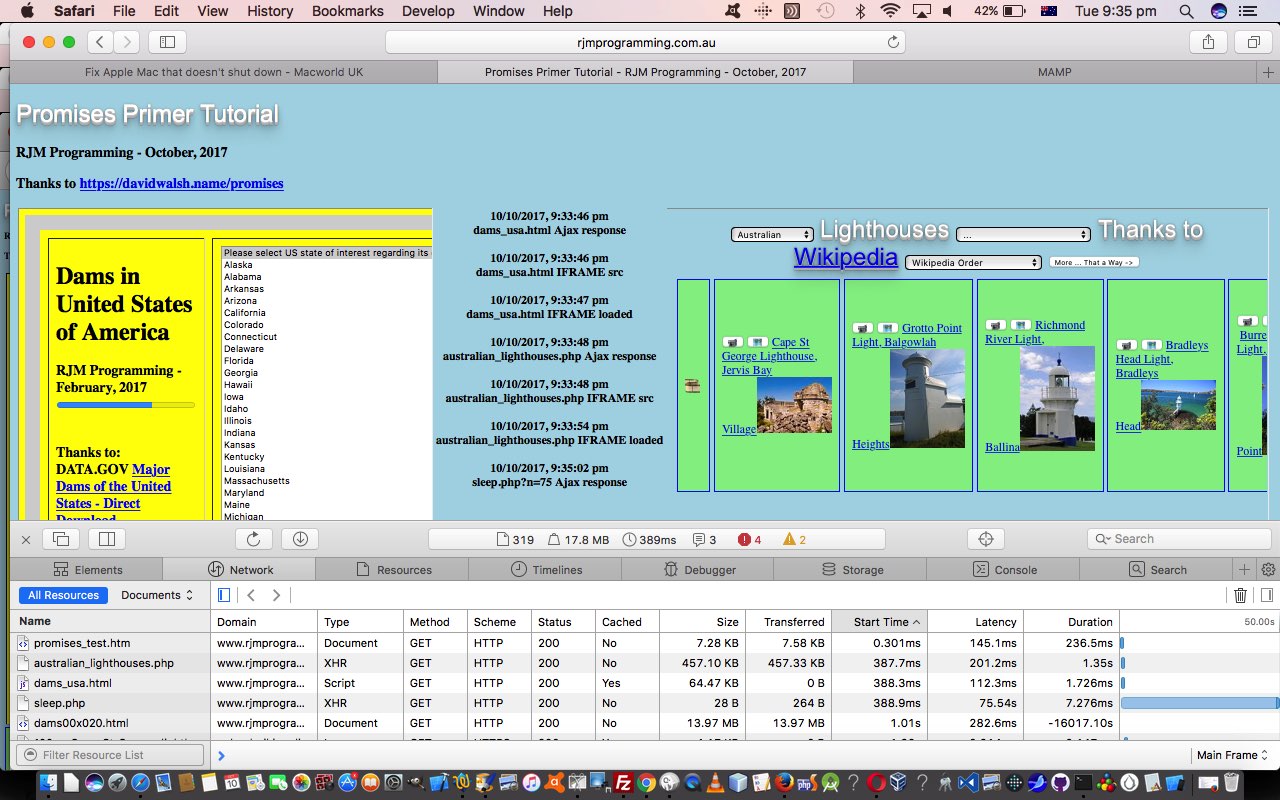Select the All Resources filter
Image resolution: width=1280 pixels, height=800 pixels.
pos(64,595)
